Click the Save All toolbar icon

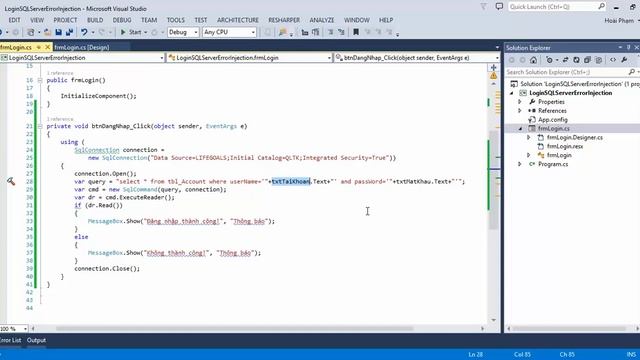tap(69, 32)
